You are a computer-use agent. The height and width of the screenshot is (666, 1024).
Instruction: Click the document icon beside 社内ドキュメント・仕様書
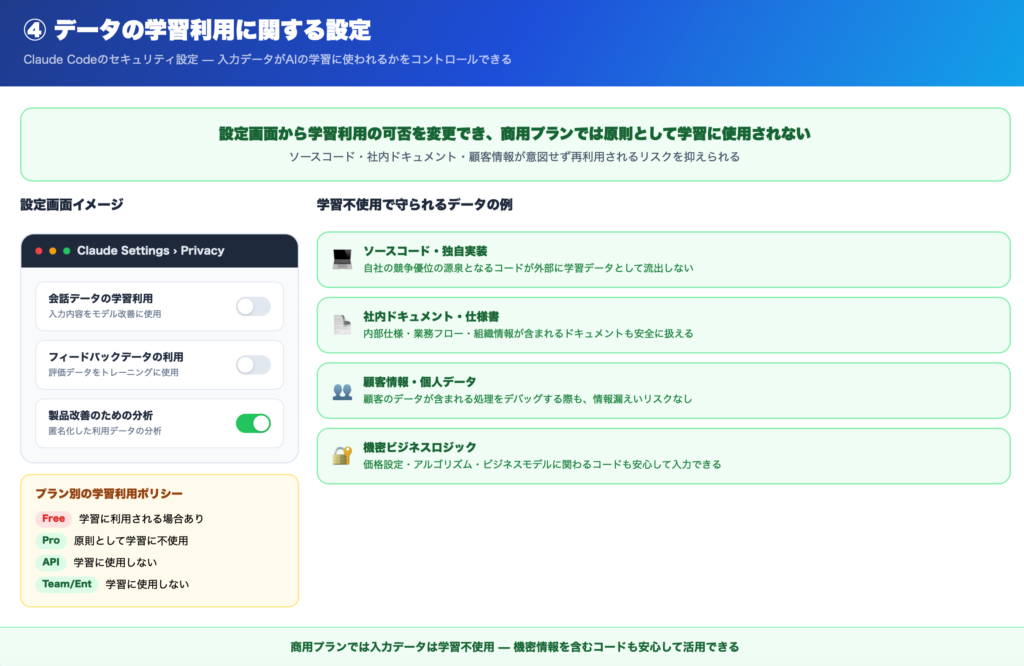[x=342, y=324]
